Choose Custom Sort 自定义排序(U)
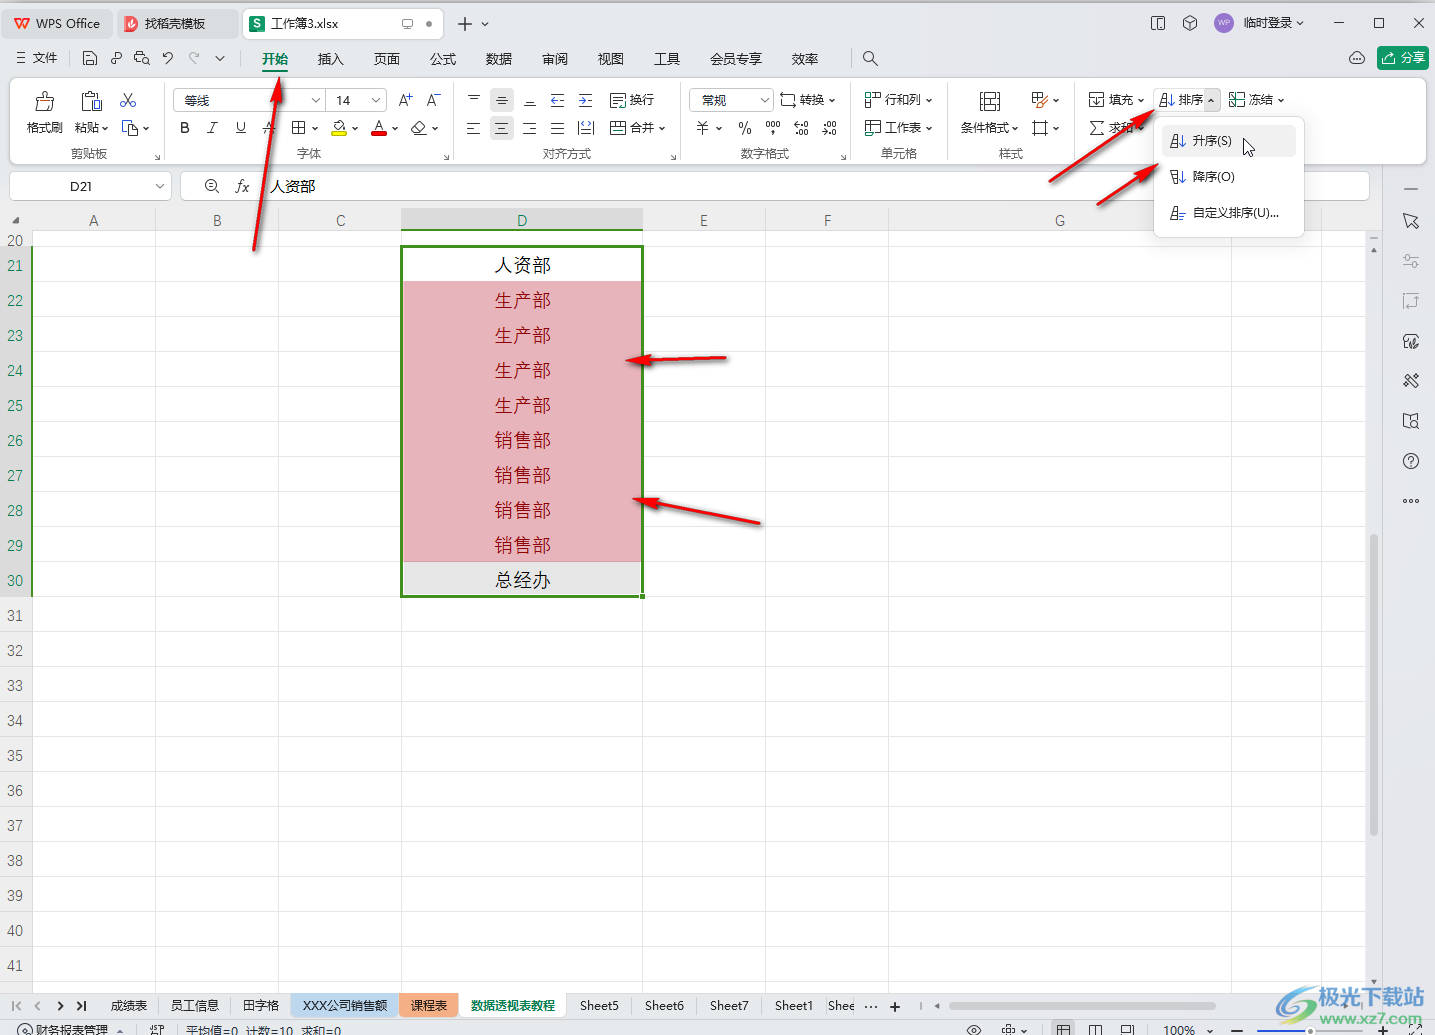 point(1228,213)
